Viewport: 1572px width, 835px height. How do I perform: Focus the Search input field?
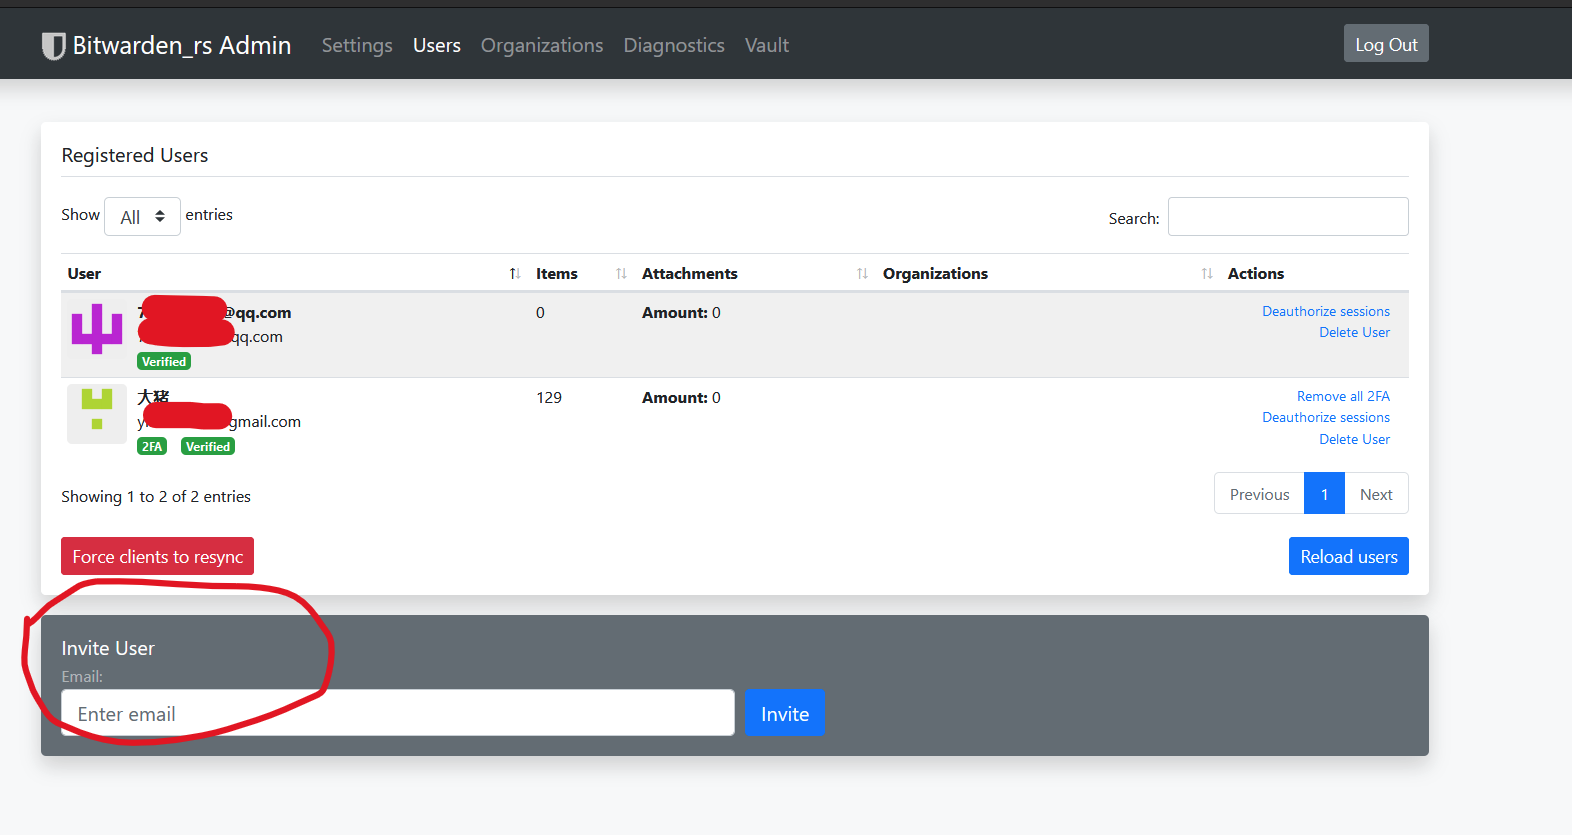(x=1288, y=217)
